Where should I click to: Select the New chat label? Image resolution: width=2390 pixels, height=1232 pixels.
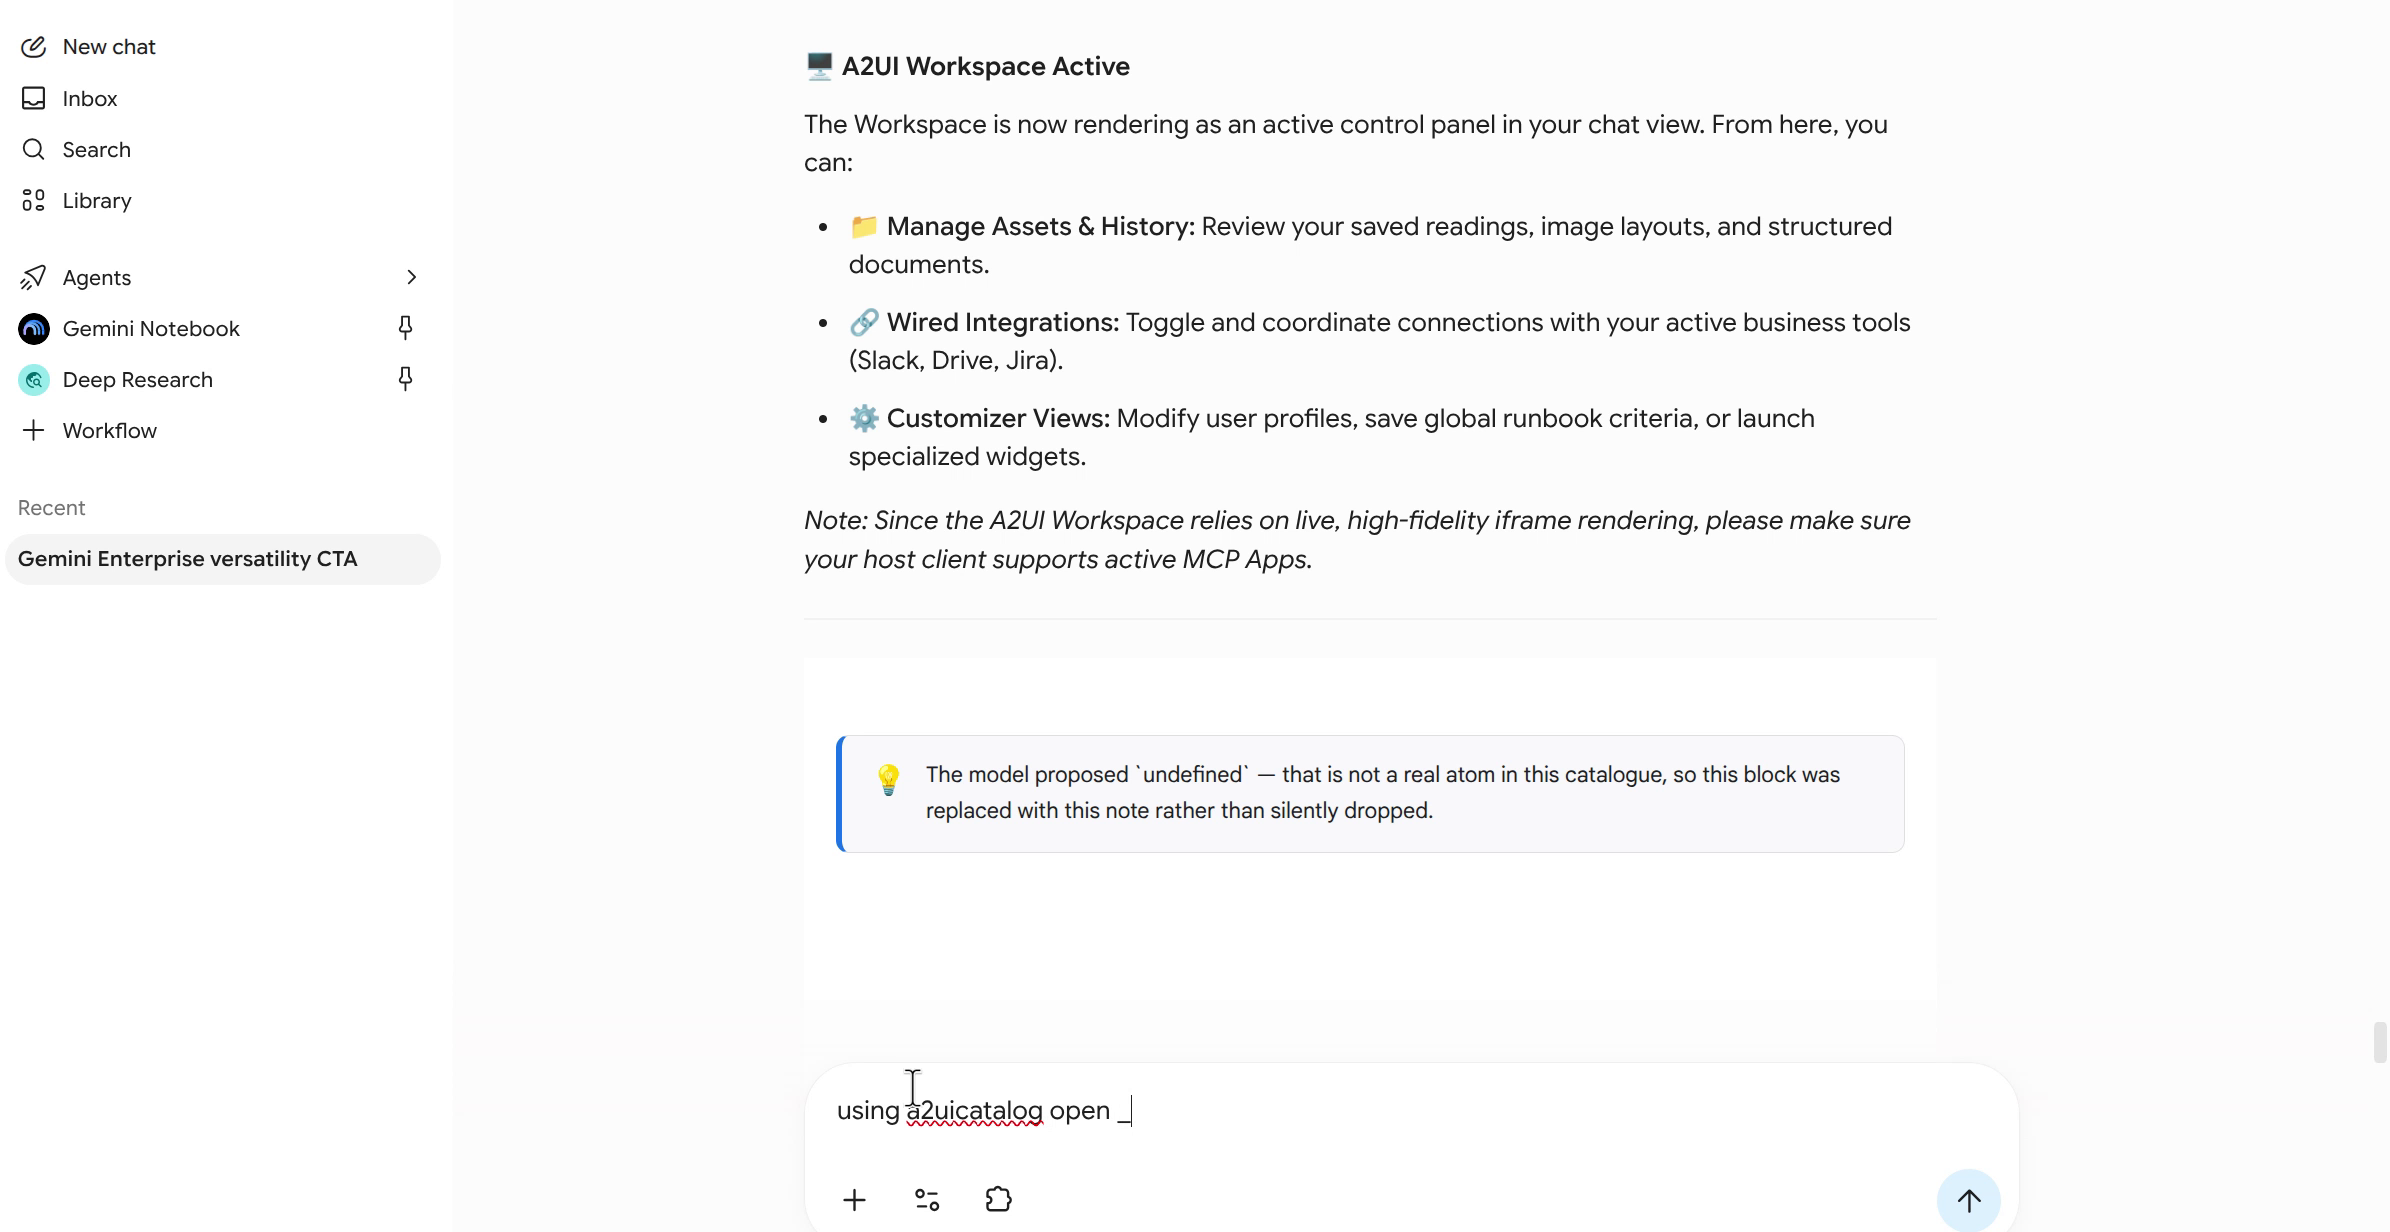click(109, 47)
